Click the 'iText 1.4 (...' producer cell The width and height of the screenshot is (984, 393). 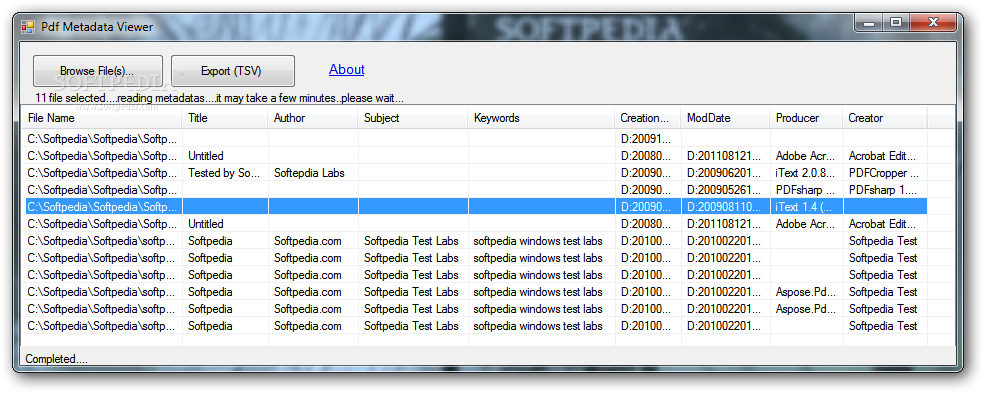tap(806, 207)
